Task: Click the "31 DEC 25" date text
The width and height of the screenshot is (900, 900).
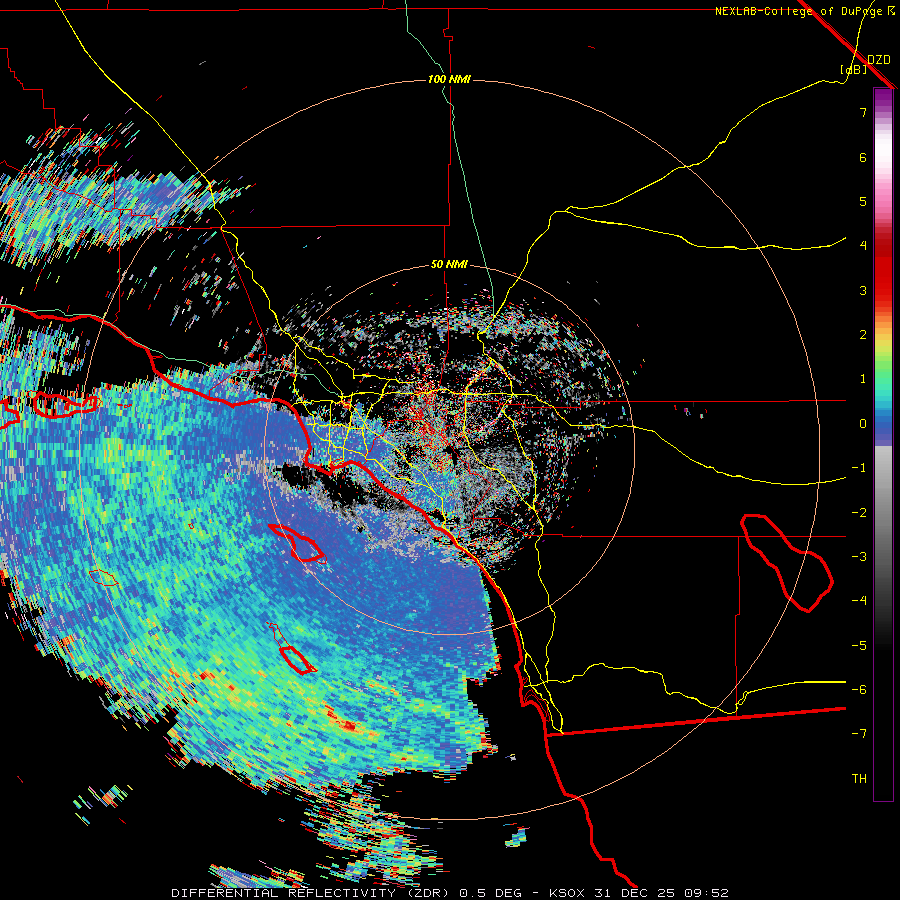Action: [x=634, y=893]
